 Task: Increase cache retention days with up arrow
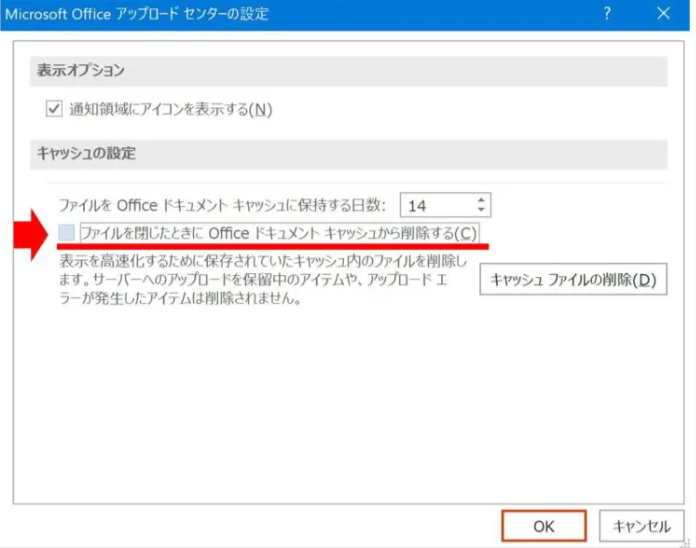pyautogui.click(x=481, y=200)
